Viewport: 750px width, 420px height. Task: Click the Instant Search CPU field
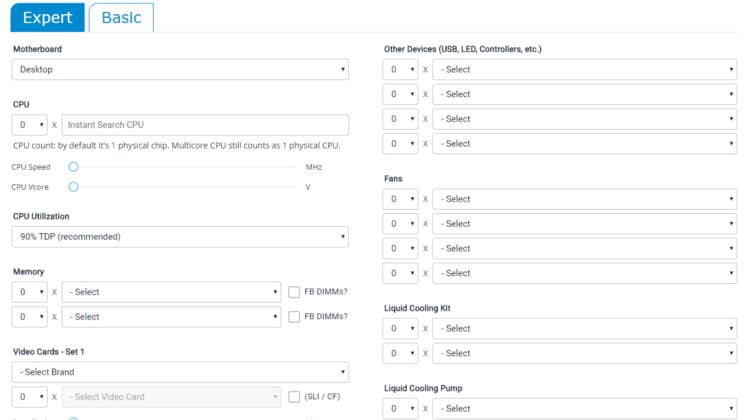coord(205,125)
